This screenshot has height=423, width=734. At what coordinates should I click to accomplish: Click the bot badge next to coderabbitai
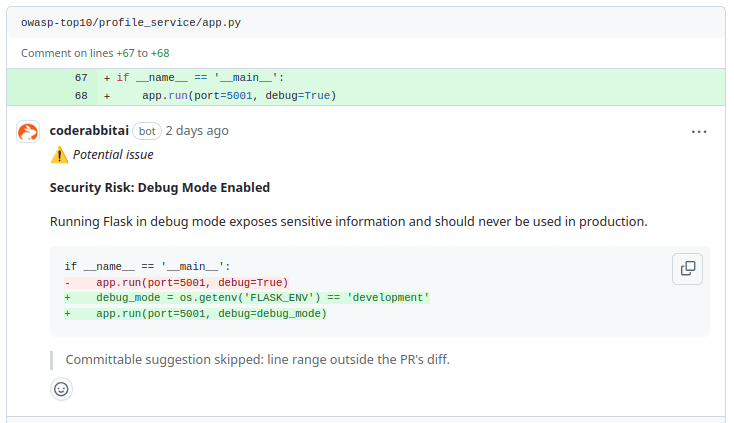tap(147, 131)
